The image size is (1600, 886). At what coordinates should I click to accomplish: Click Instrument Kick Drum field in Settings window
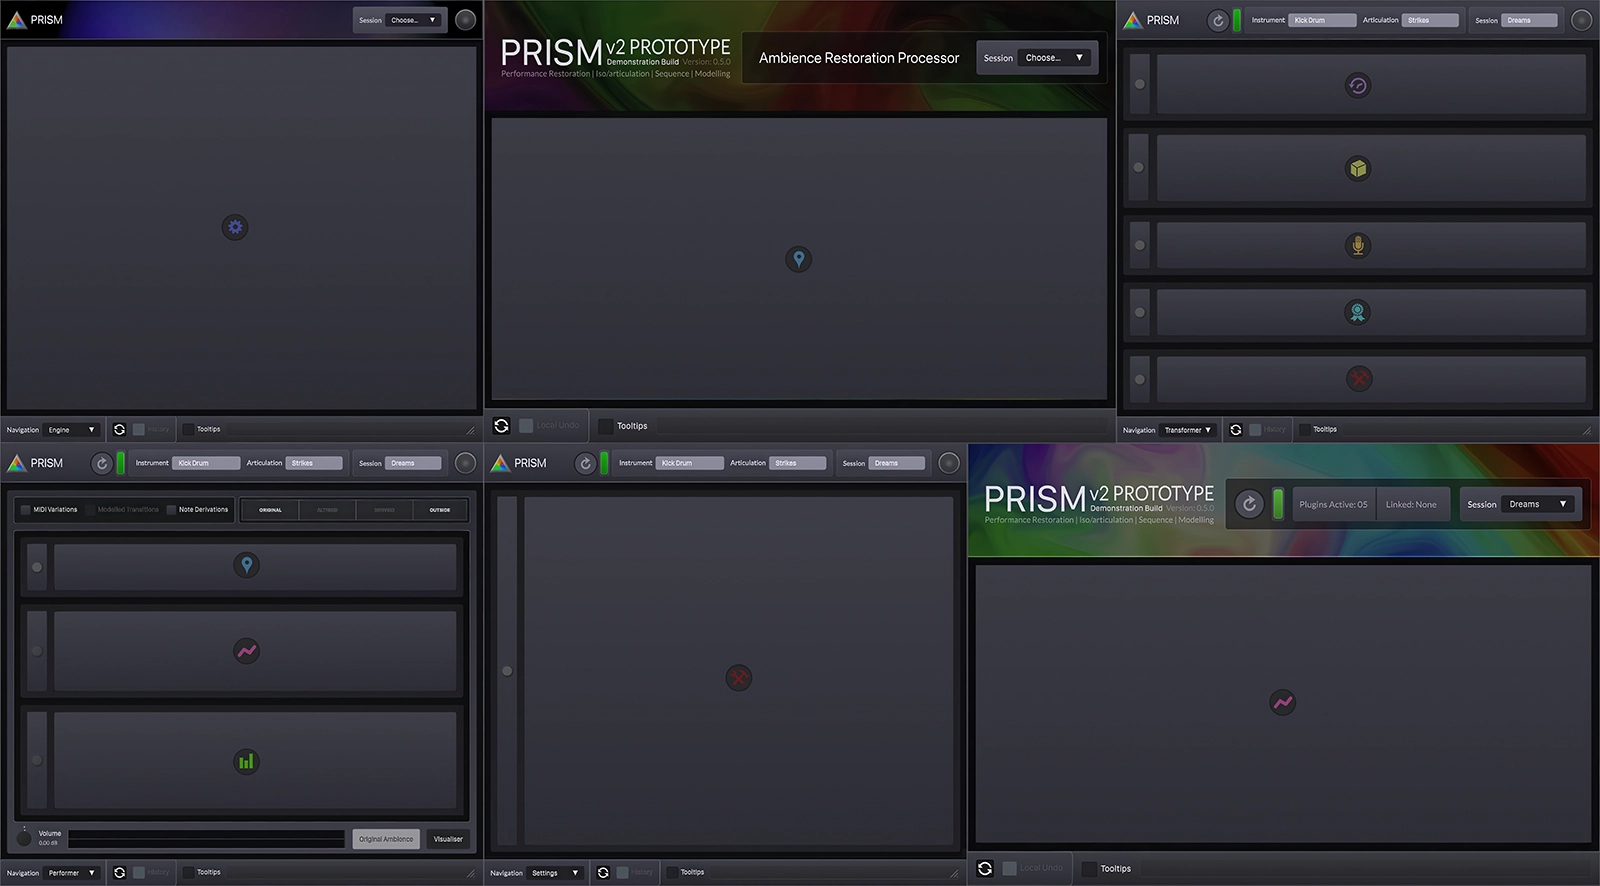point(690,463)
